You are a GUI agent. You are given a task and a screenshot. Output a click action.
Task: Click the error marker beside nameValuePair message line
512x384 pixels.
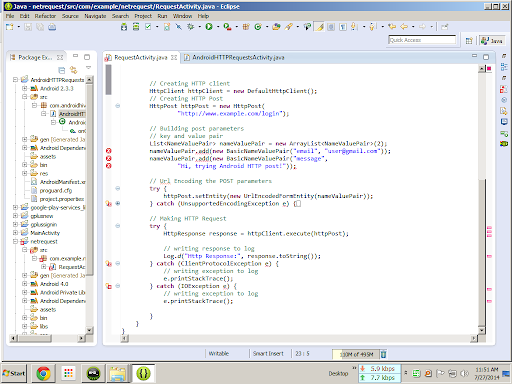tap(109, 159)
